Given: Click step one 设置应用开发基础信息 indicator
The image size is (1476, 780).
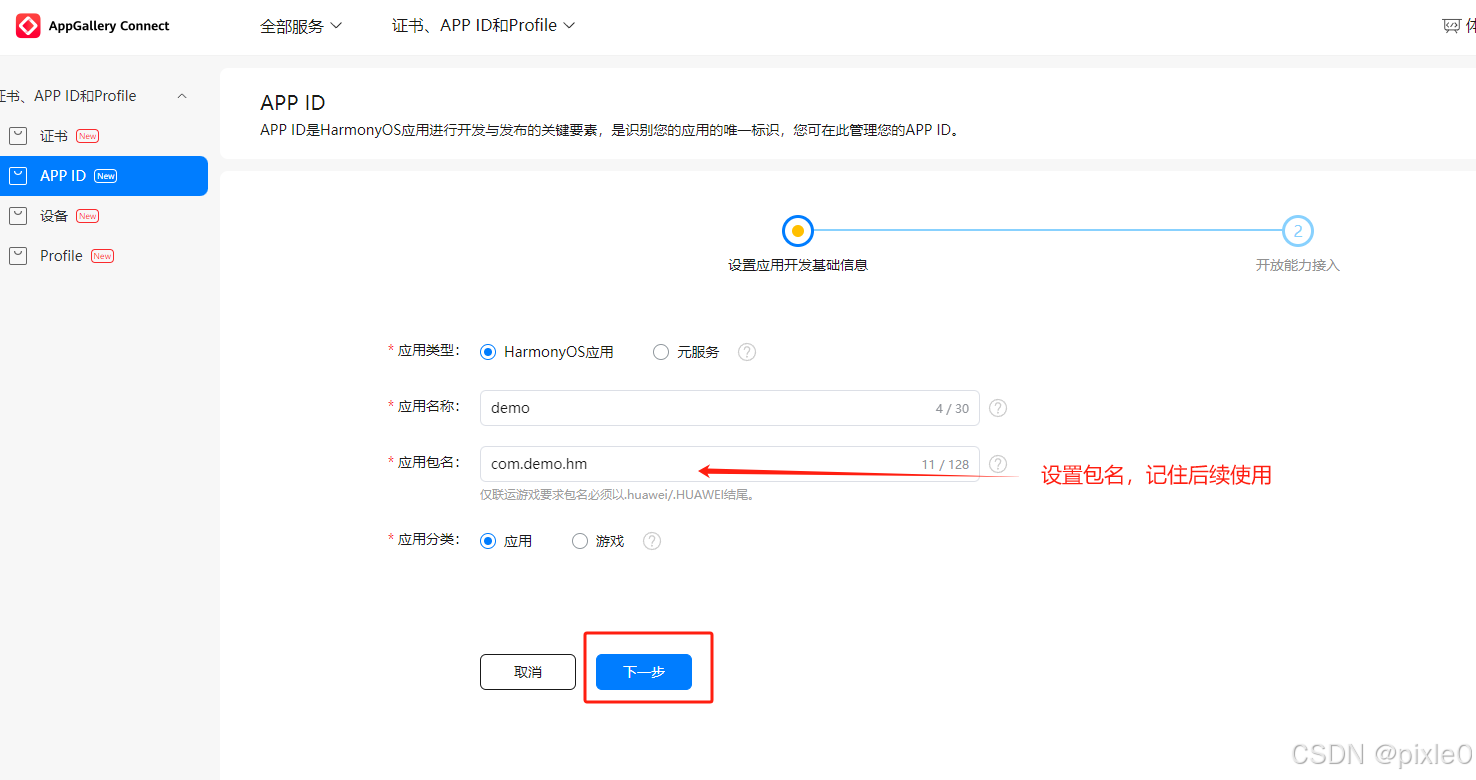Looking at the screenshot, I should point(798,231).
